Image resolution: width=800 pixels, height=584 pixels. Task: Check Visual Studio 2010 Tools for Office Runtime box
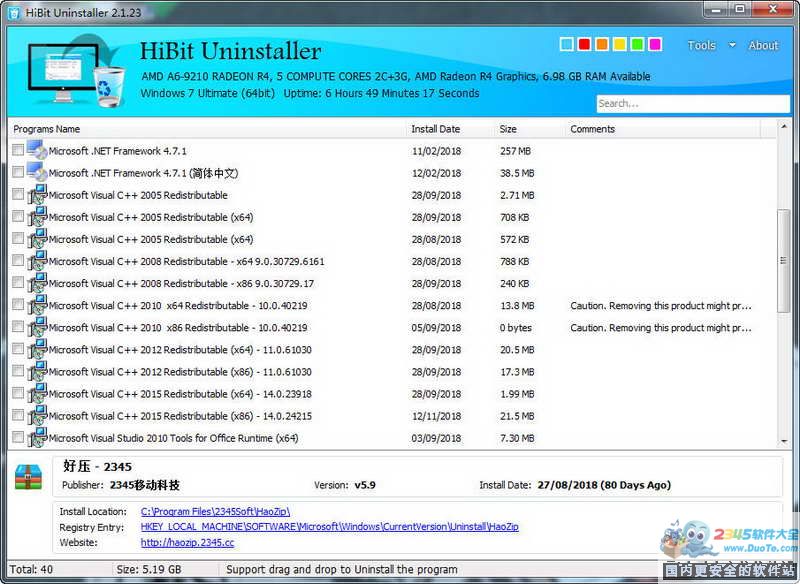pos(18,437)
